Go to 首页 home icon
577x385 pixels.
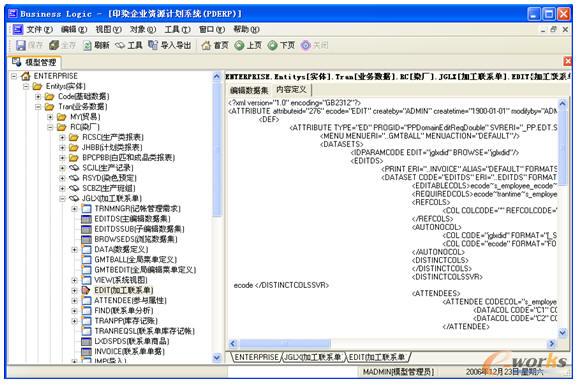tap(206, 46)
